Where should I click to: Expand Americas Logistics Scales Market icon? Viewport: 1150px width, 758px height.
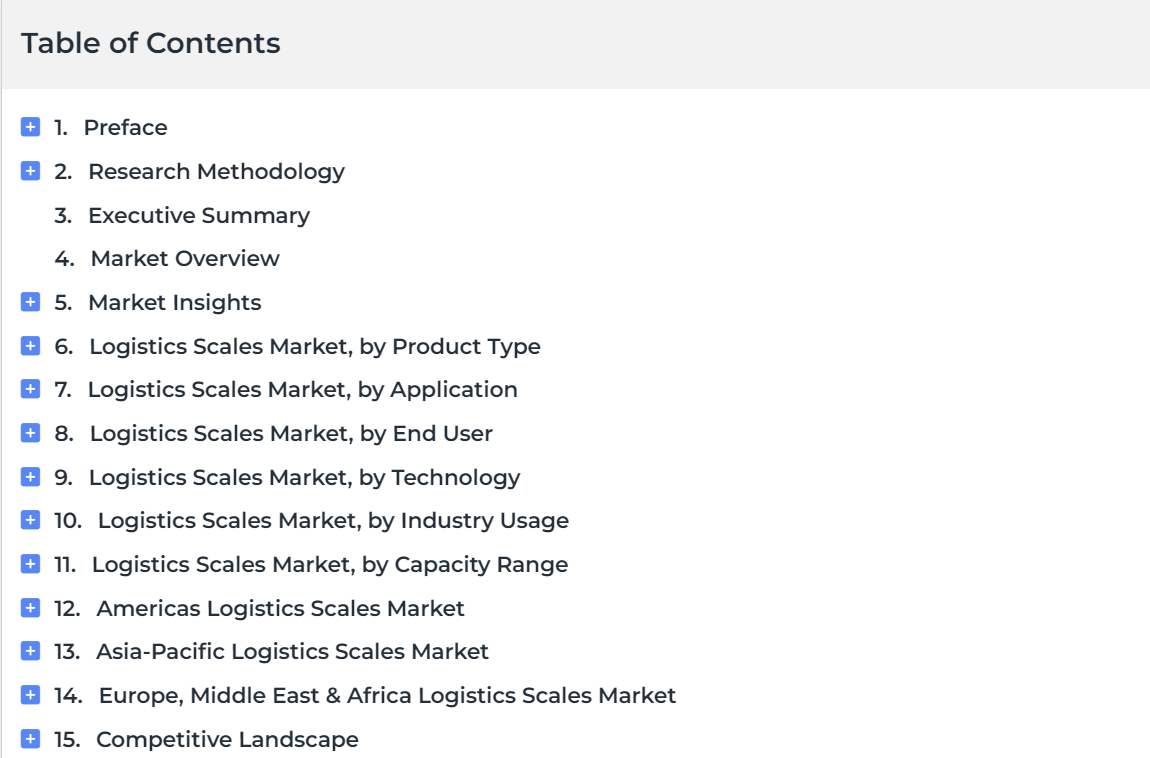[x=30, y=608]
